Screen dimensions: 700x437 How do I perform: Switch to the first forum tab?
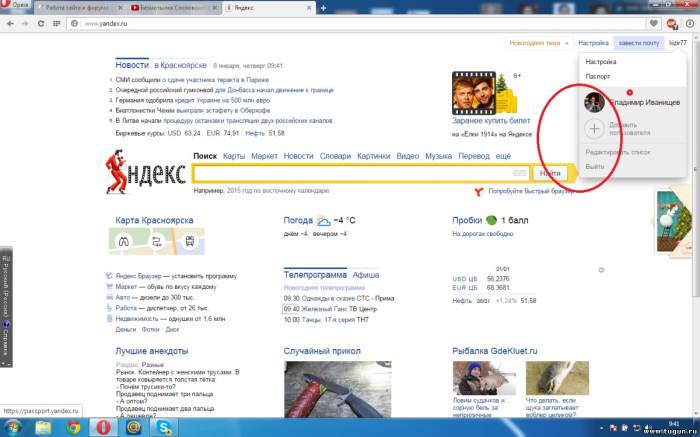[80, 8]
